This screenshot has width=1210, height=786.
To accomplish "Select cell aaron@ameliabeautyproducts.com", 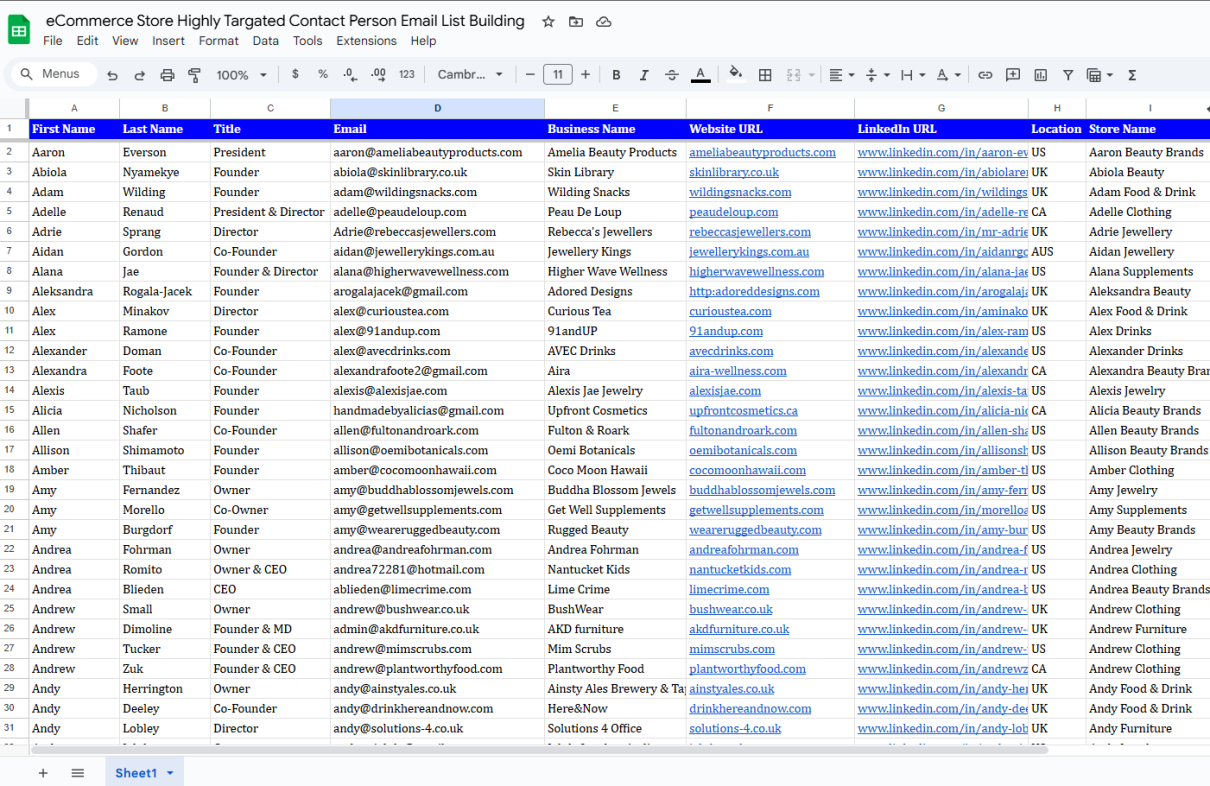I will (437, 152).
